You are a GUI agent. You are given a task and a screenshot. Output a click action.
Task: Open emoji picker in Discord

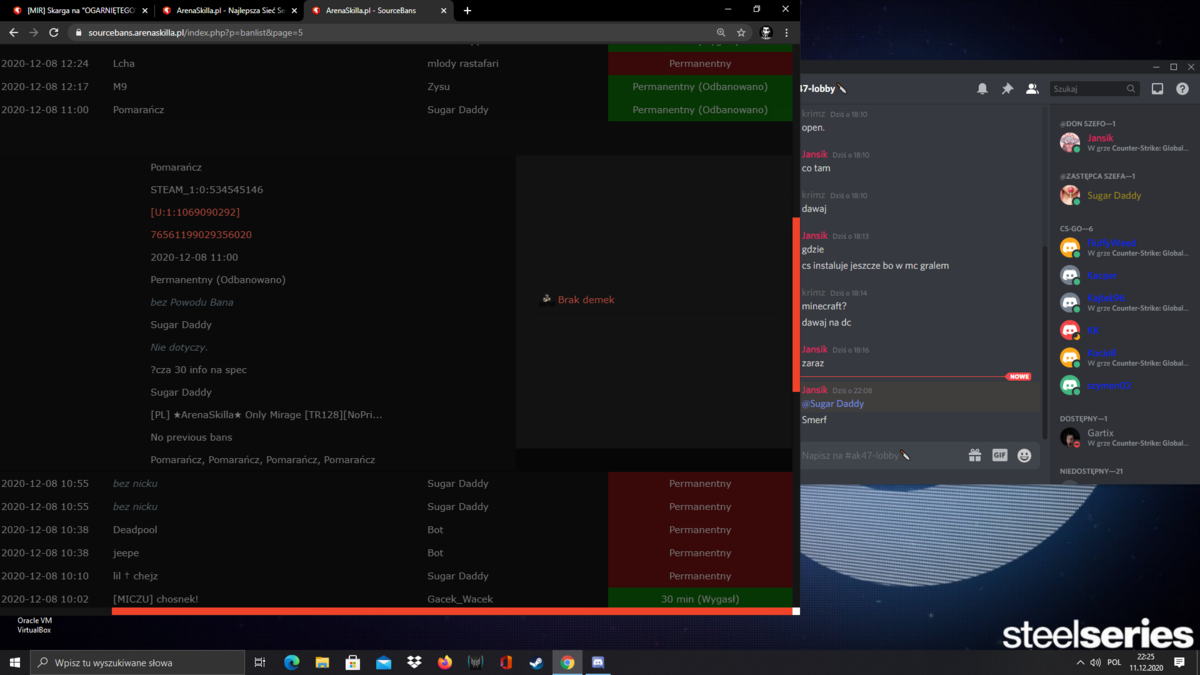pyautogui.click(x=1024, y=455)
